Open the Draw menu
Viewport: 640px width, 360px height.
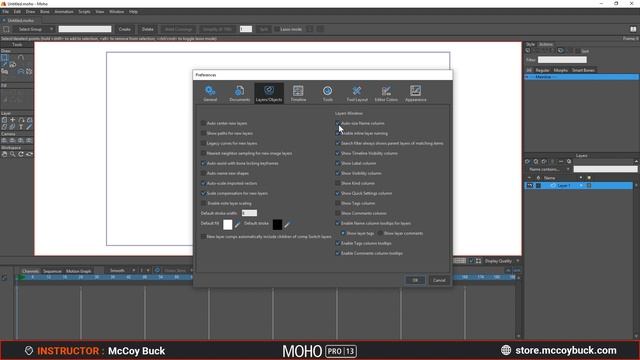[x=30, y=12]
